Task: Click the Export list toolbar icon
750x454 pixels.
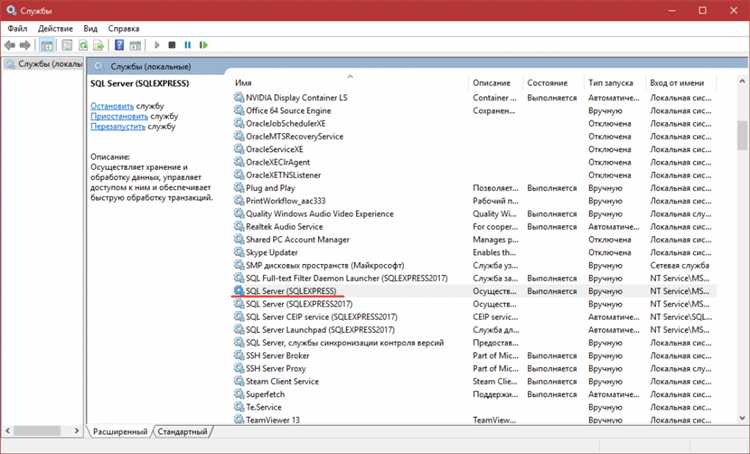Action: [99, 45]
